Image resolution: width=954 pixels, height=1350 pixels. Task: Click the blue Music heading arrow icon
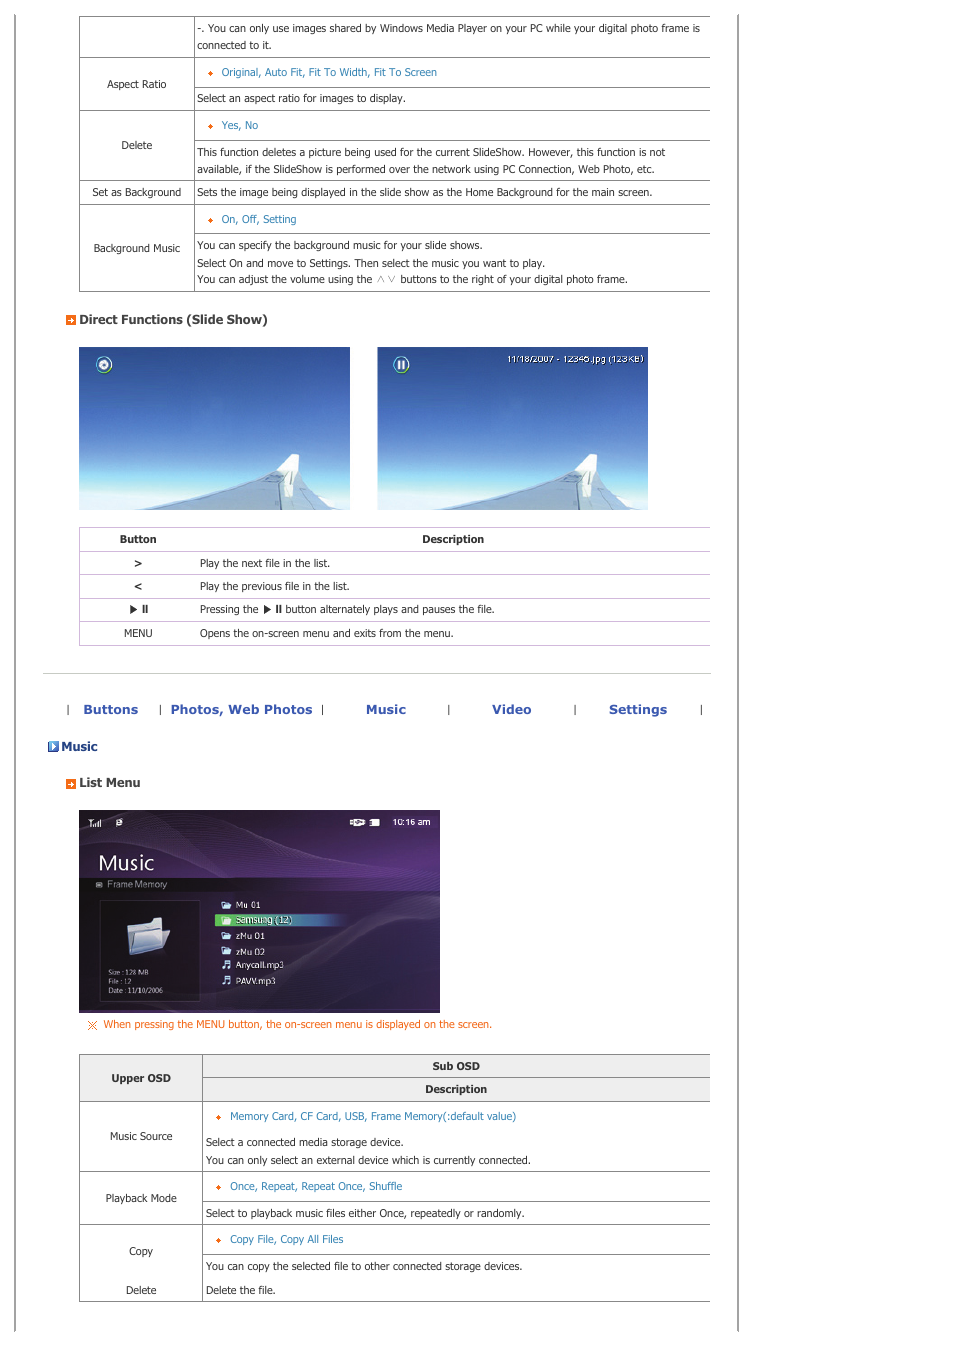click(x=53, y=747)
